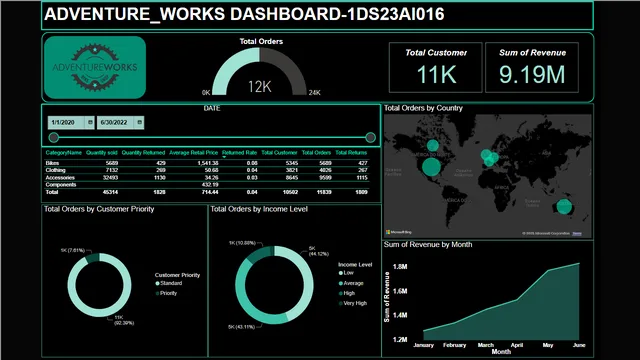The width and height of the screenshot is (640, 360).
Task: Filter by Priority in Customer Priority legend
Action: [166, 293]
